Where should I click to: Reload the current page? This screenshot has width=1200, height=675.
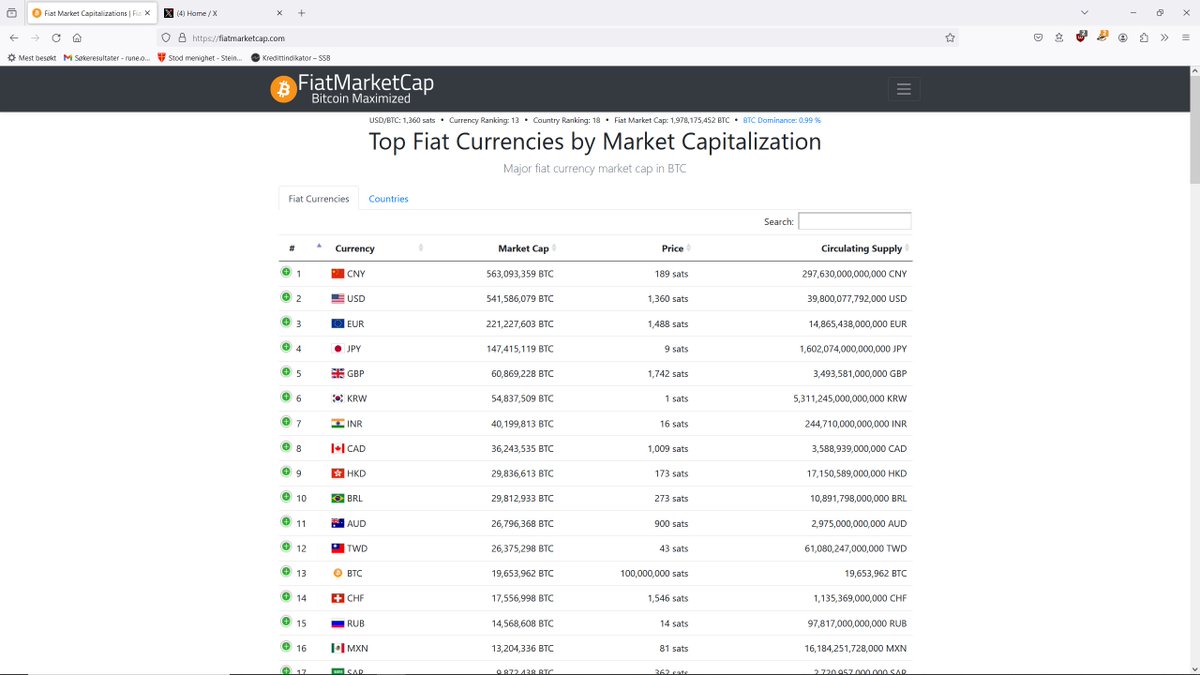pyautogui.click(x=56, y=38)
